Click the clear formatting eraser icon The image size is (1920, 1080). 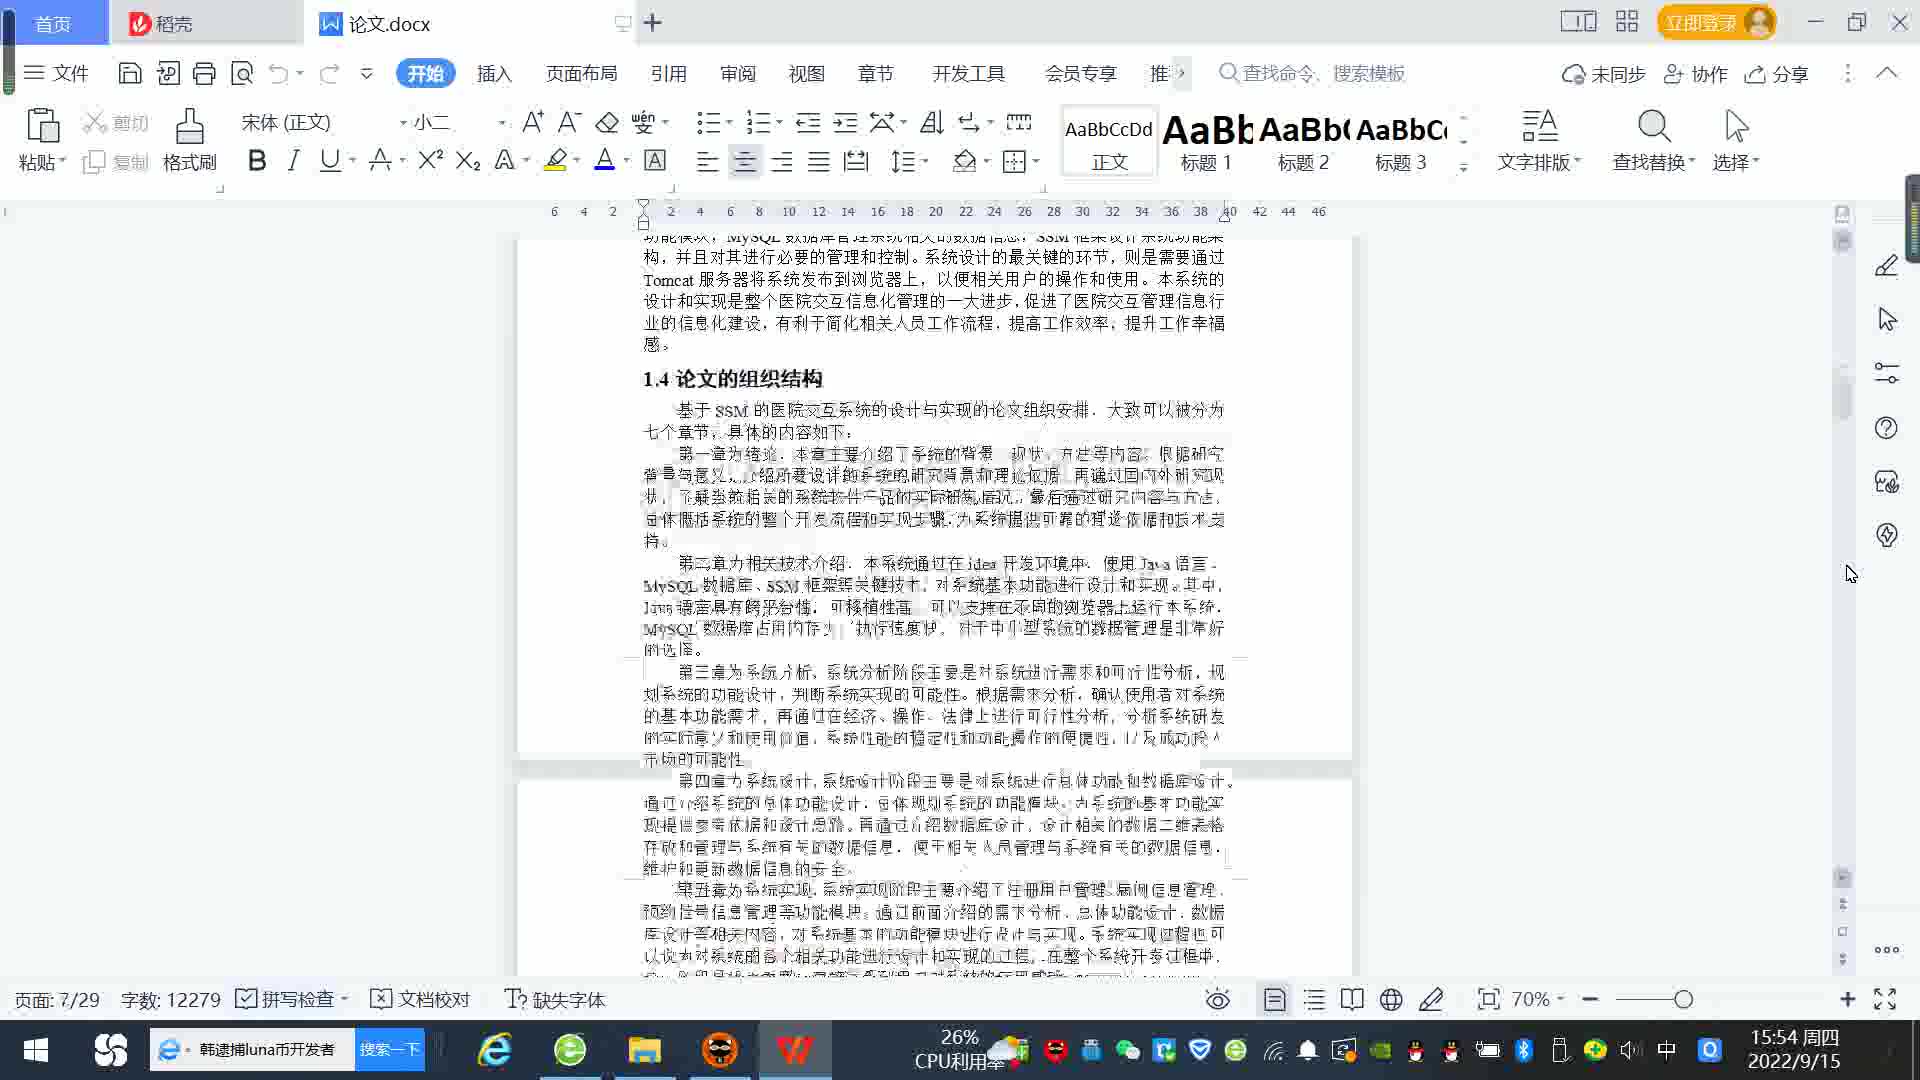[607, 122]
